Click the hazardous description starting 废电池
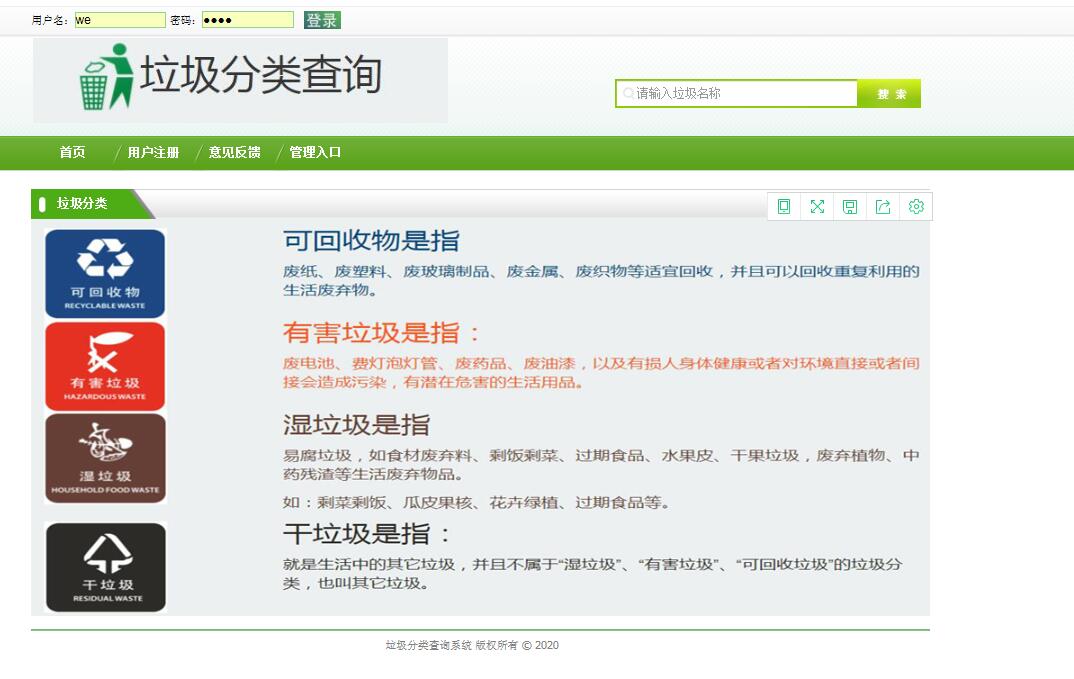 coord(601,372)
